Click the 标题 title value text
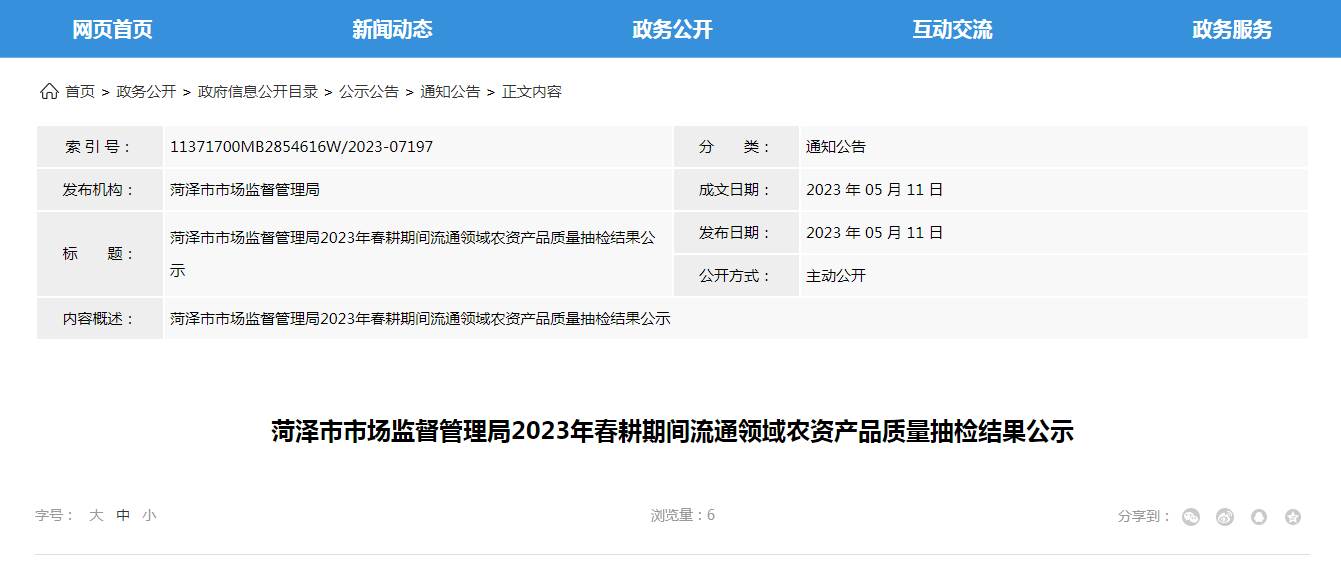This screenshot has width=1341, height=567. tap(413, 254)
